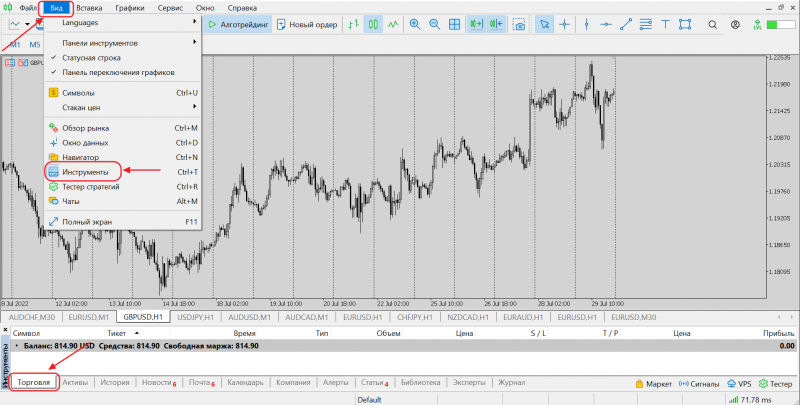Toggle the arrow cursor selection mode
Screen dimensions: 800x405
[x=544, y=24]
